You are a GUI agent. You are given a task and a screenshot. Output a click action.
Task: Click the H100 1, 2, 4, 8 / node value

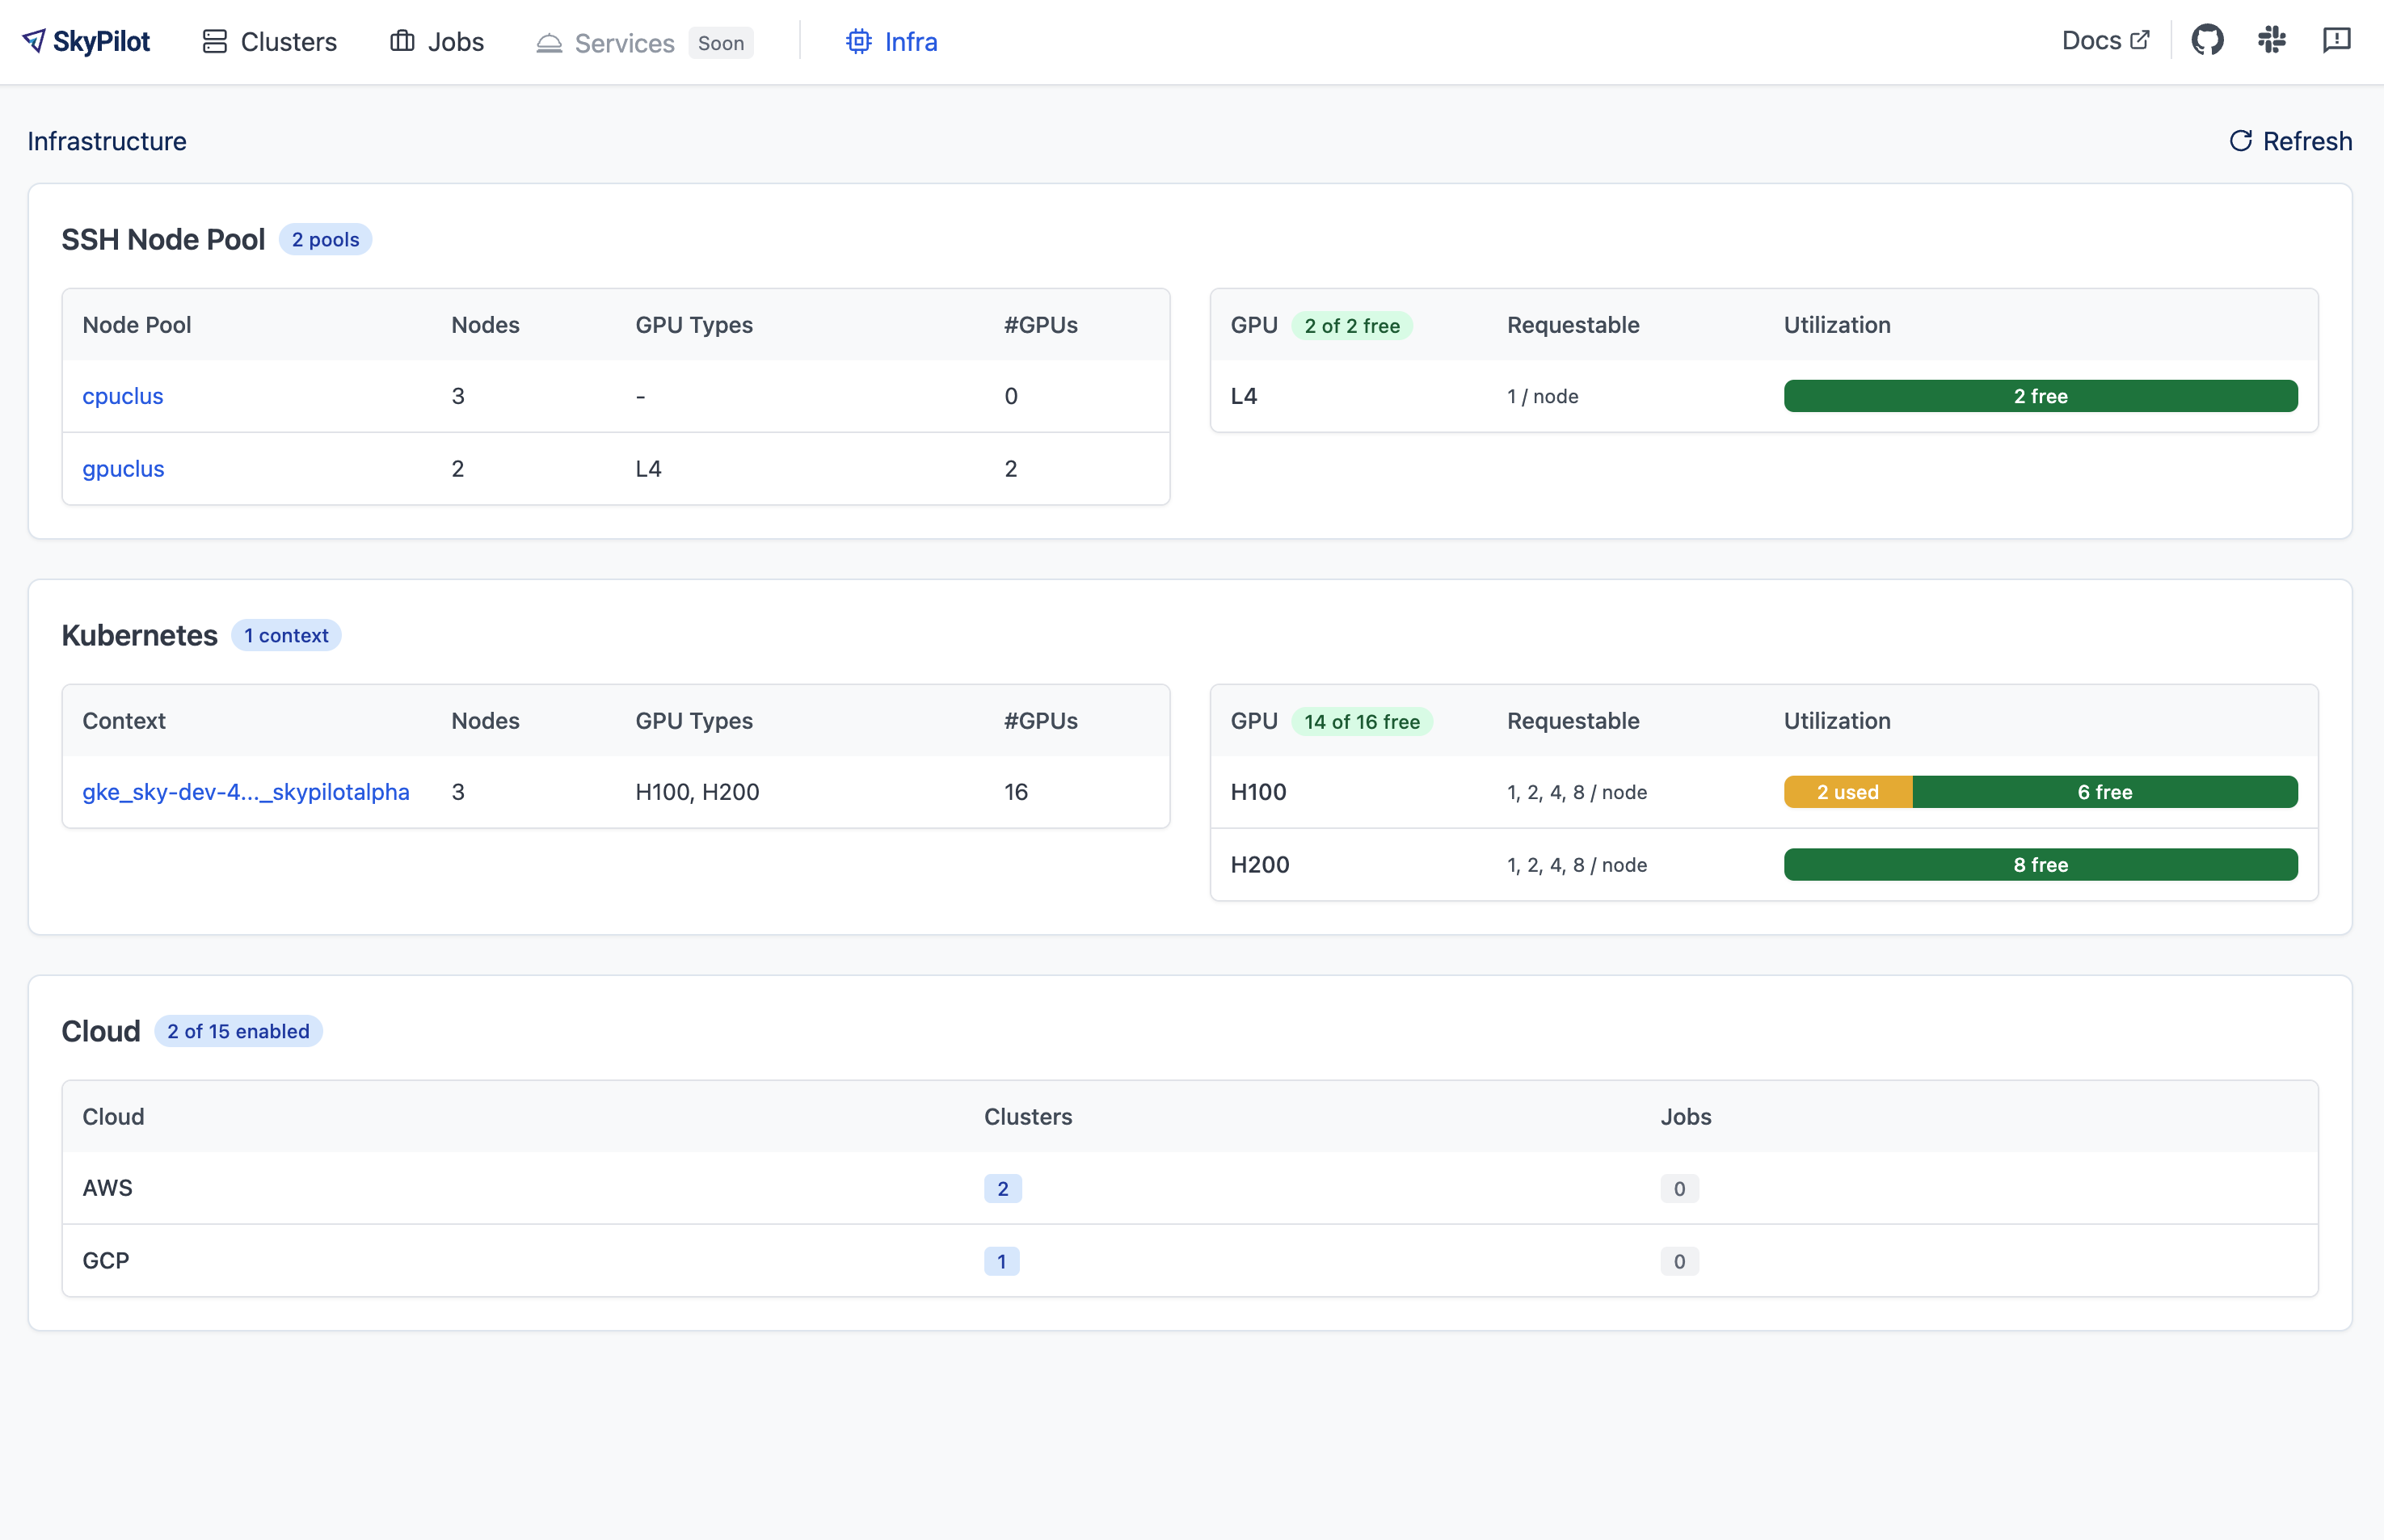click(x=1577, y=792)
